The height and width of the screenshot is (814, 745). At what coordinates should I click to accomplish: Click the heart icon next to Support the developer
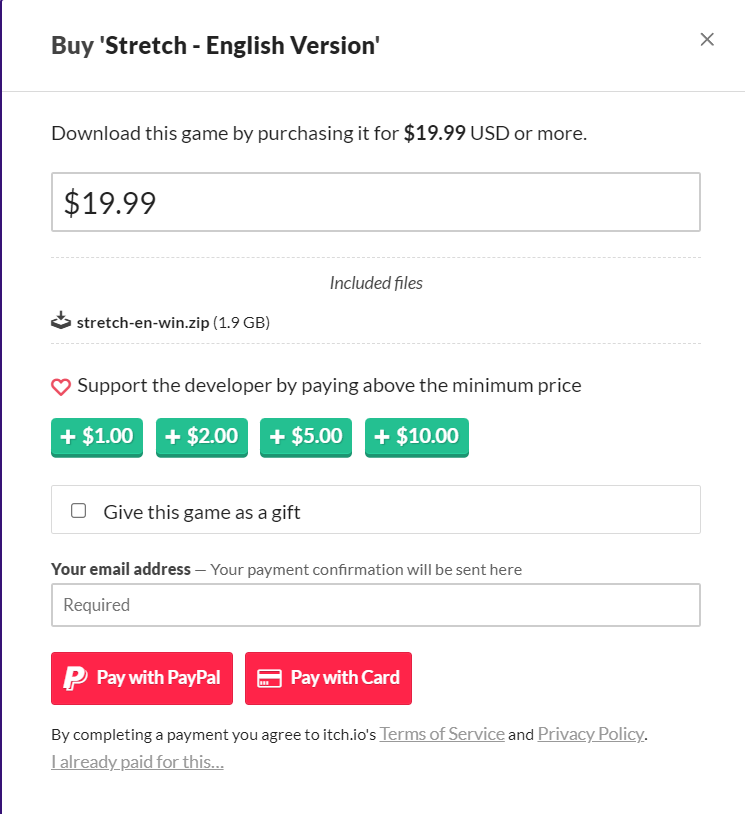click(x=61, y=387)
